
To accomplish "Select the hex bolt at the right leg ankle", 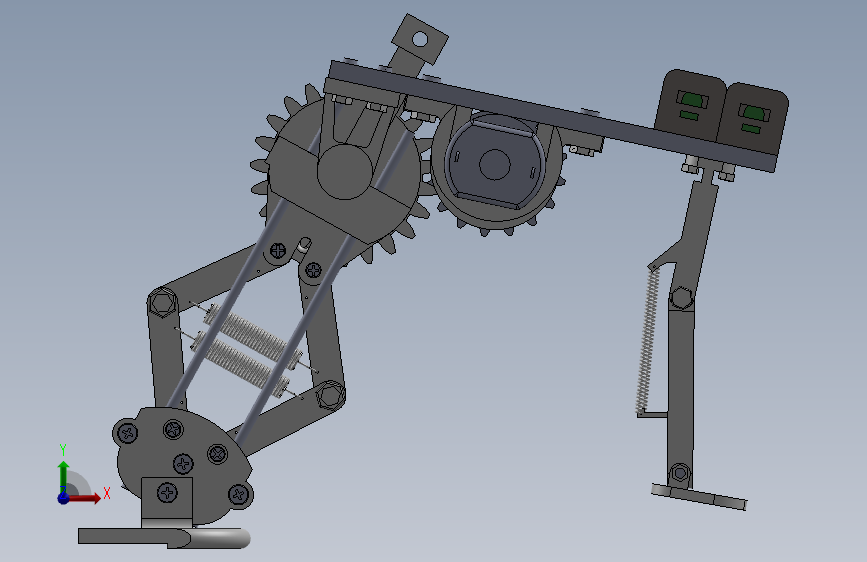I will point(680,474).
